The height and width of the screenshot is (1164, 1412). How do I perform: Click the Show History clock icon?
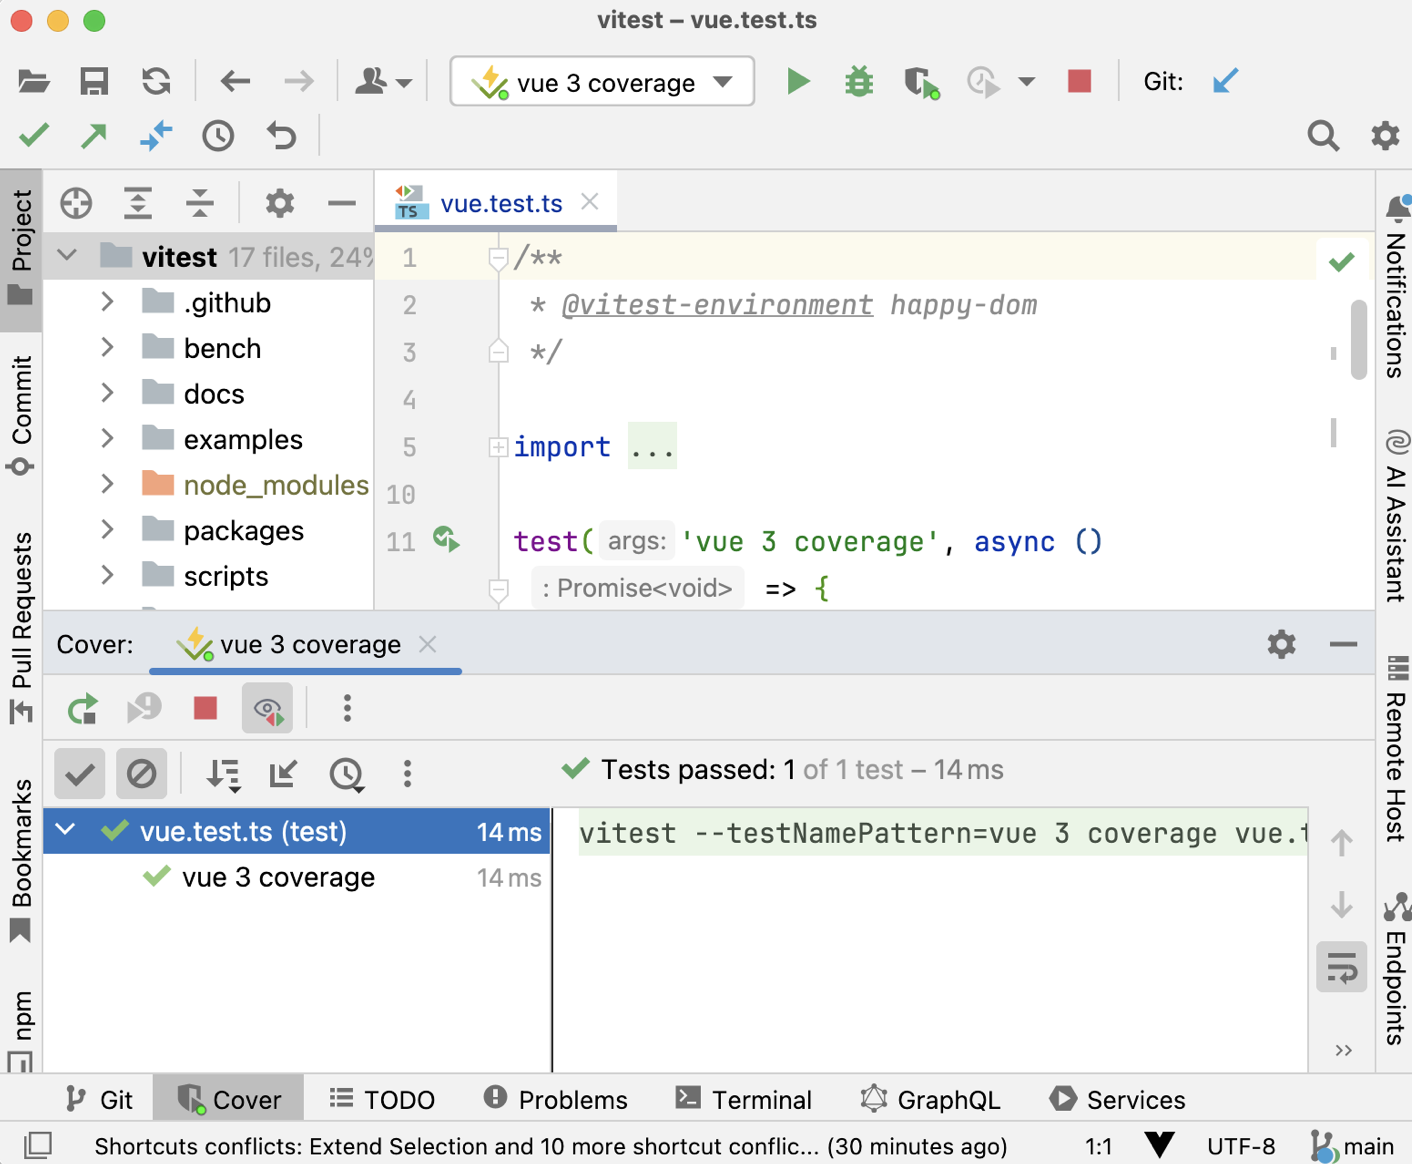pos(218,136)
